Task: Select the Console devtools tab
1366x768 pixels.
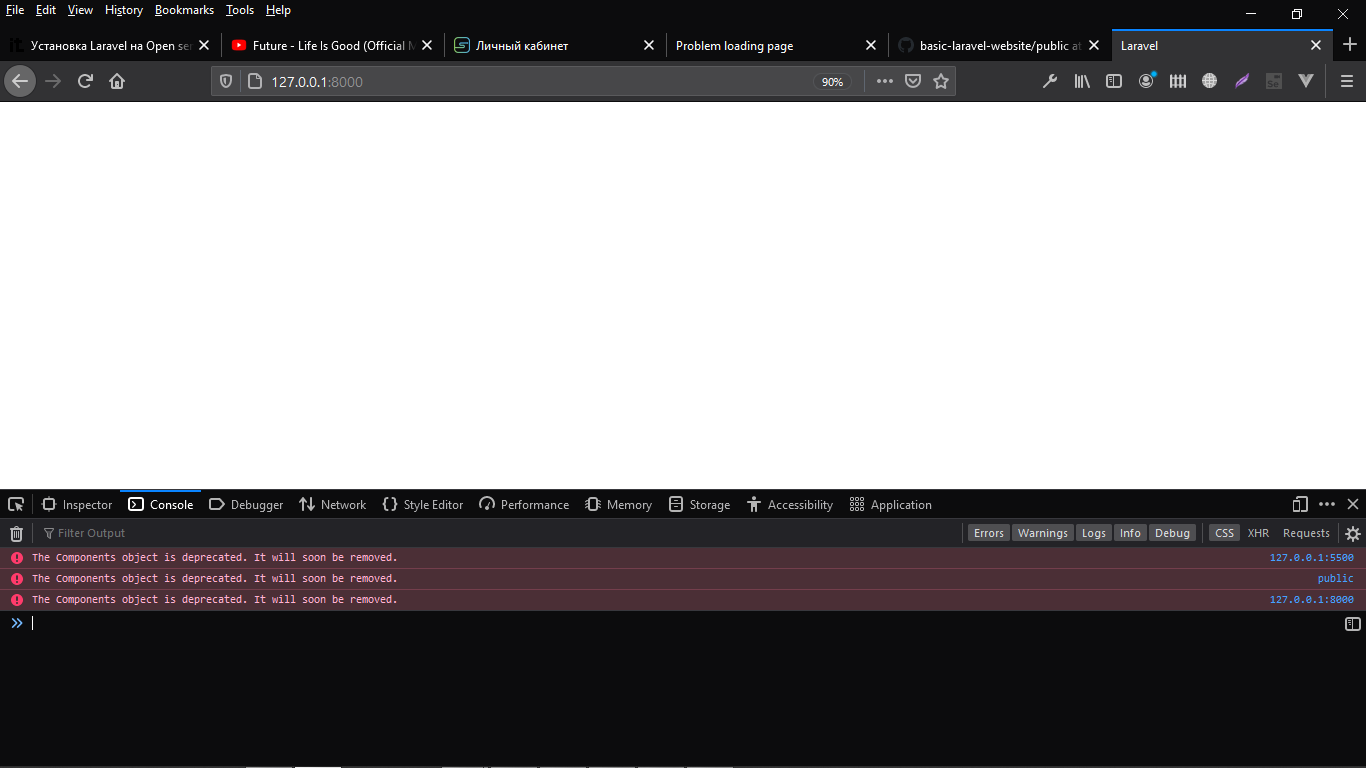Action: click(x=161, y=505)
